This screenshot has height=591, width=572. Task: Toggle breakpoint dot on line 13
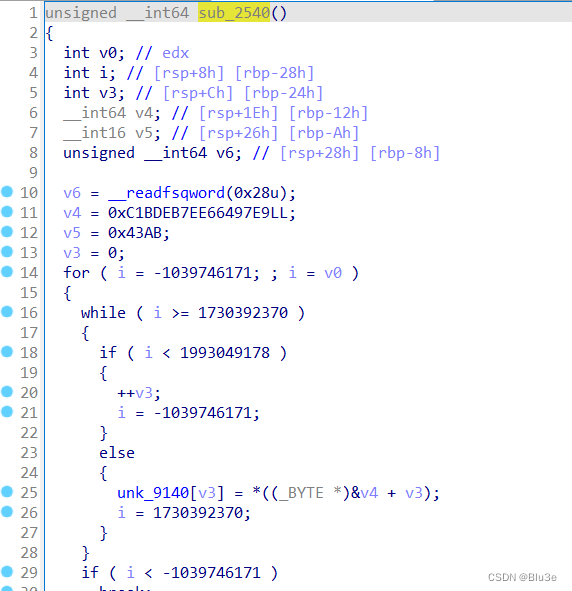(7, 252)
